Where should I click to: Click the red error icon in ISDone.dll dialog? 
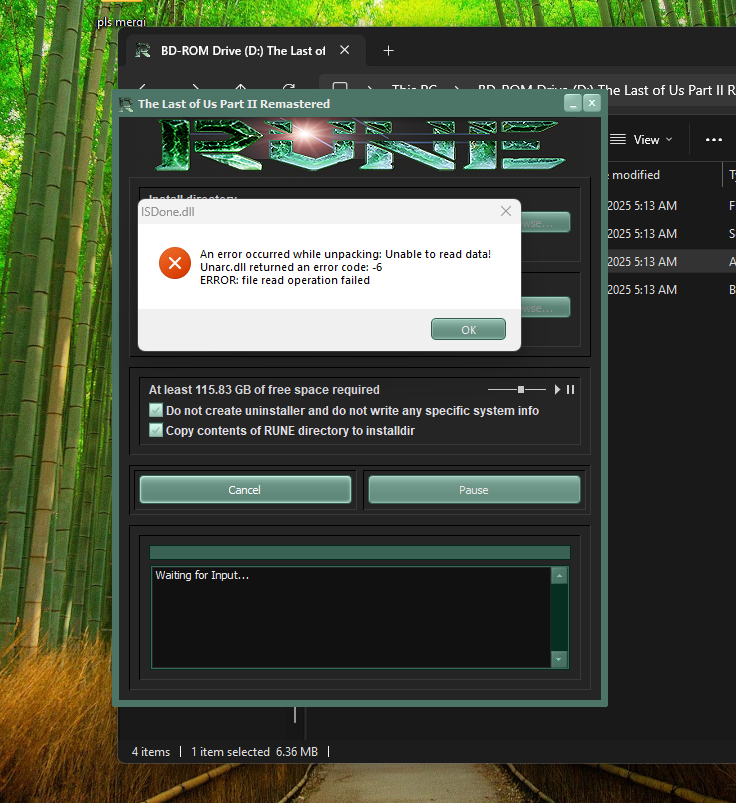coord(175,263)
